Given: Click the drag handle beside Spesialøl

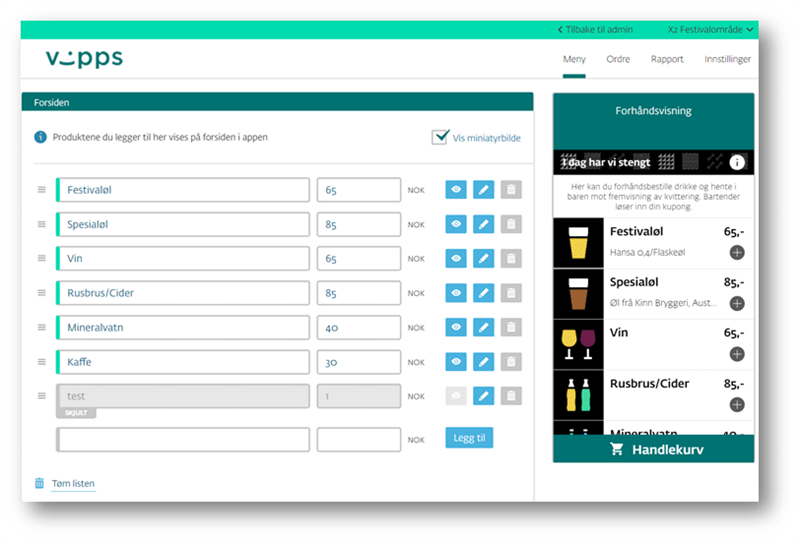Looking at the screenshot, I should tap(42, 224).
